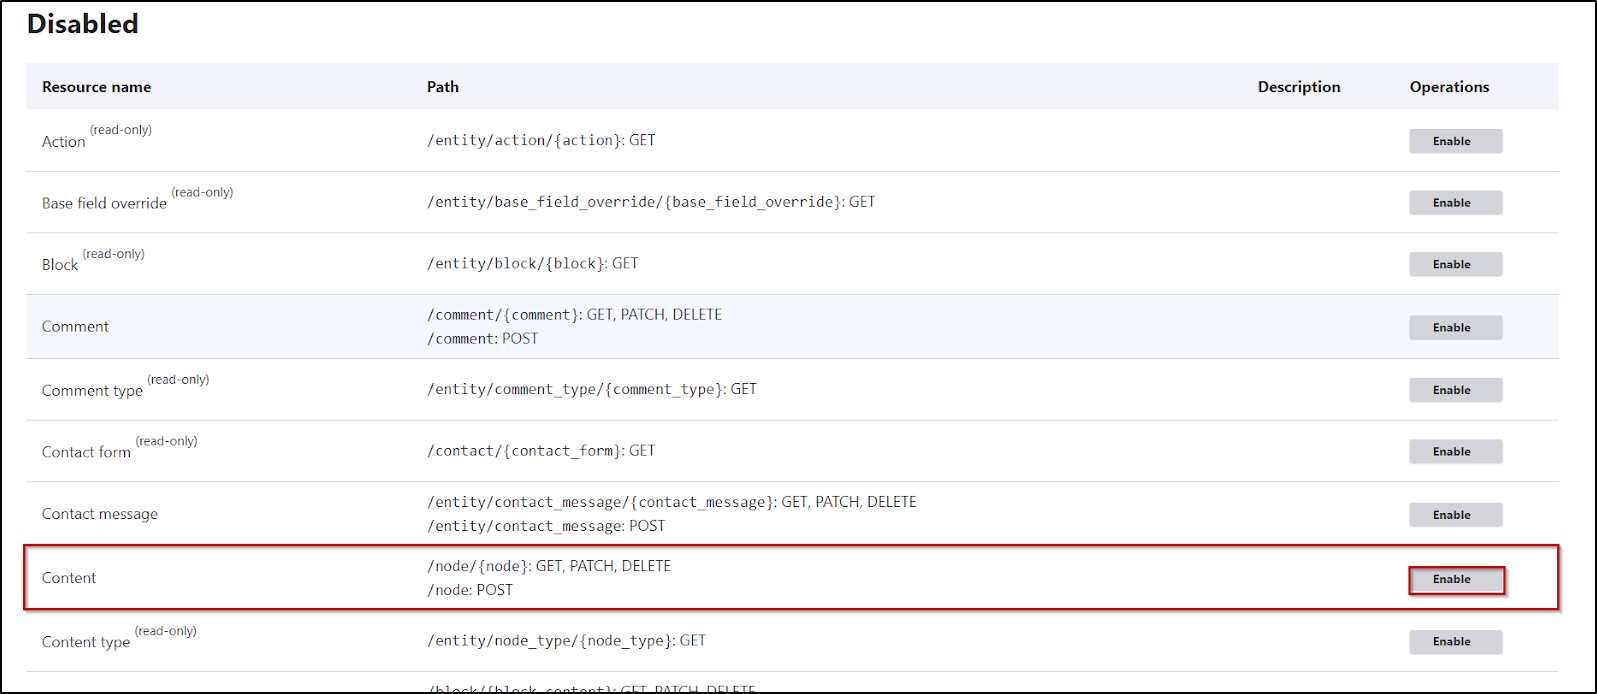This screenshot has height=694, width=1597.
Task: Select the Action resource name
Action: (63, 142)
